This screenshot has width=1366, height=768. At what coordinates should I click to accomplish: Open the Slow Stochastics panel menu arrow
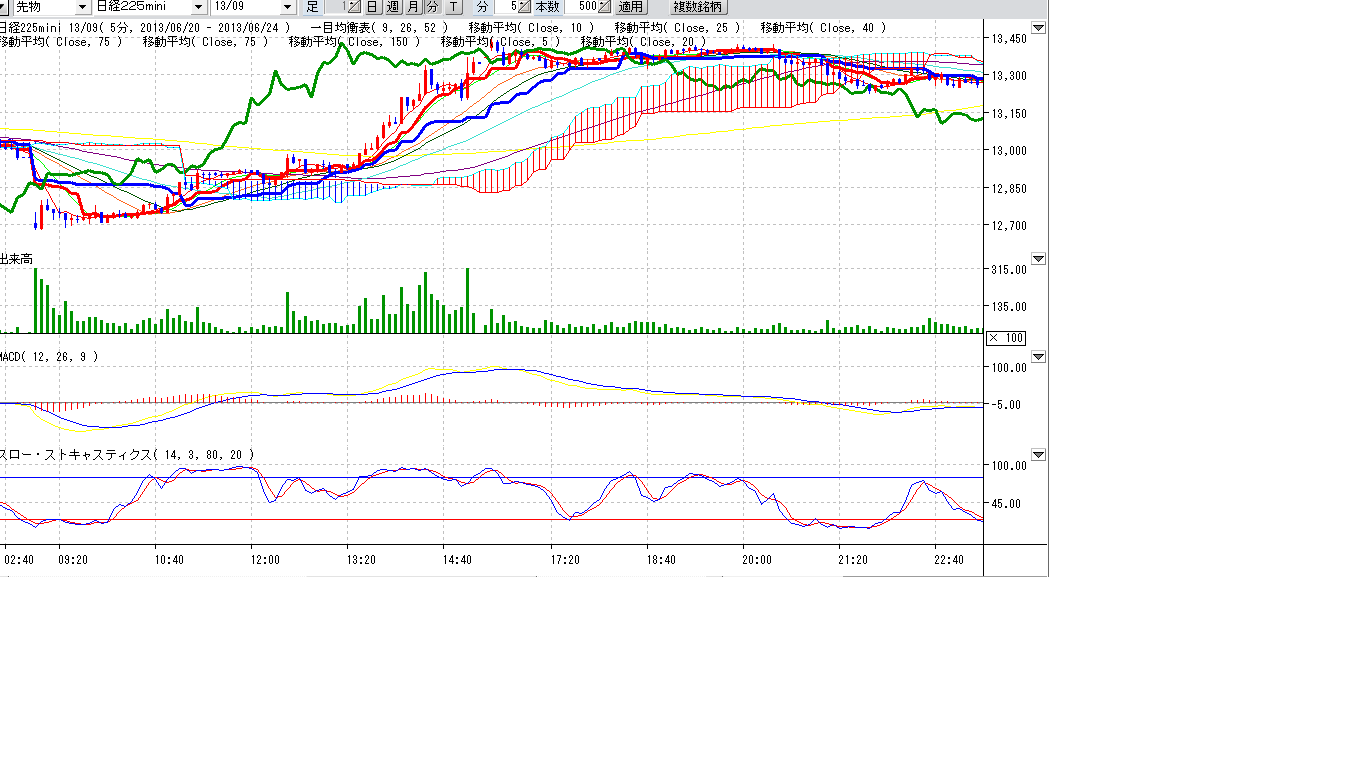coord(1038,455)
